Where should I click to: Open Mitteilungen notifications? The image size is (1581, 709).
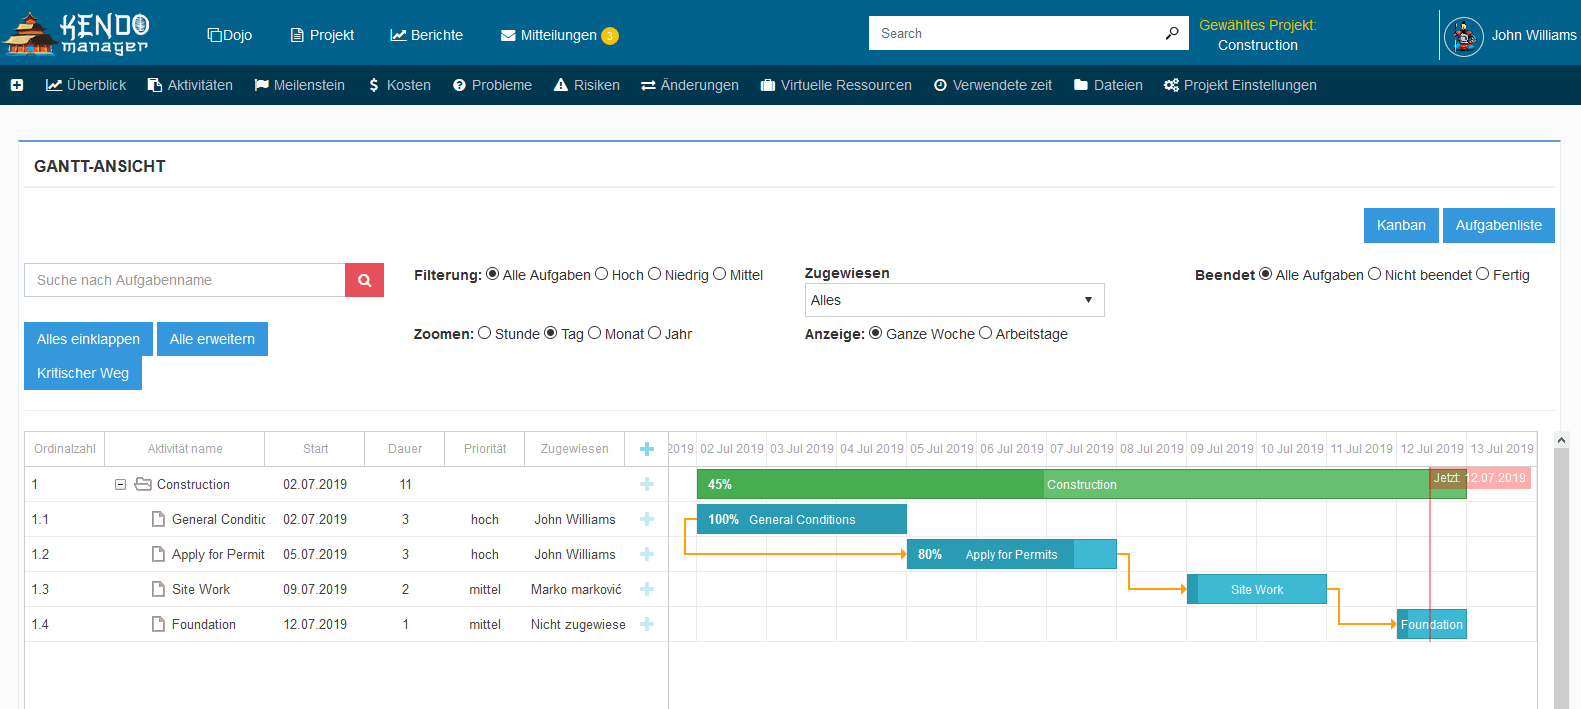559,35
